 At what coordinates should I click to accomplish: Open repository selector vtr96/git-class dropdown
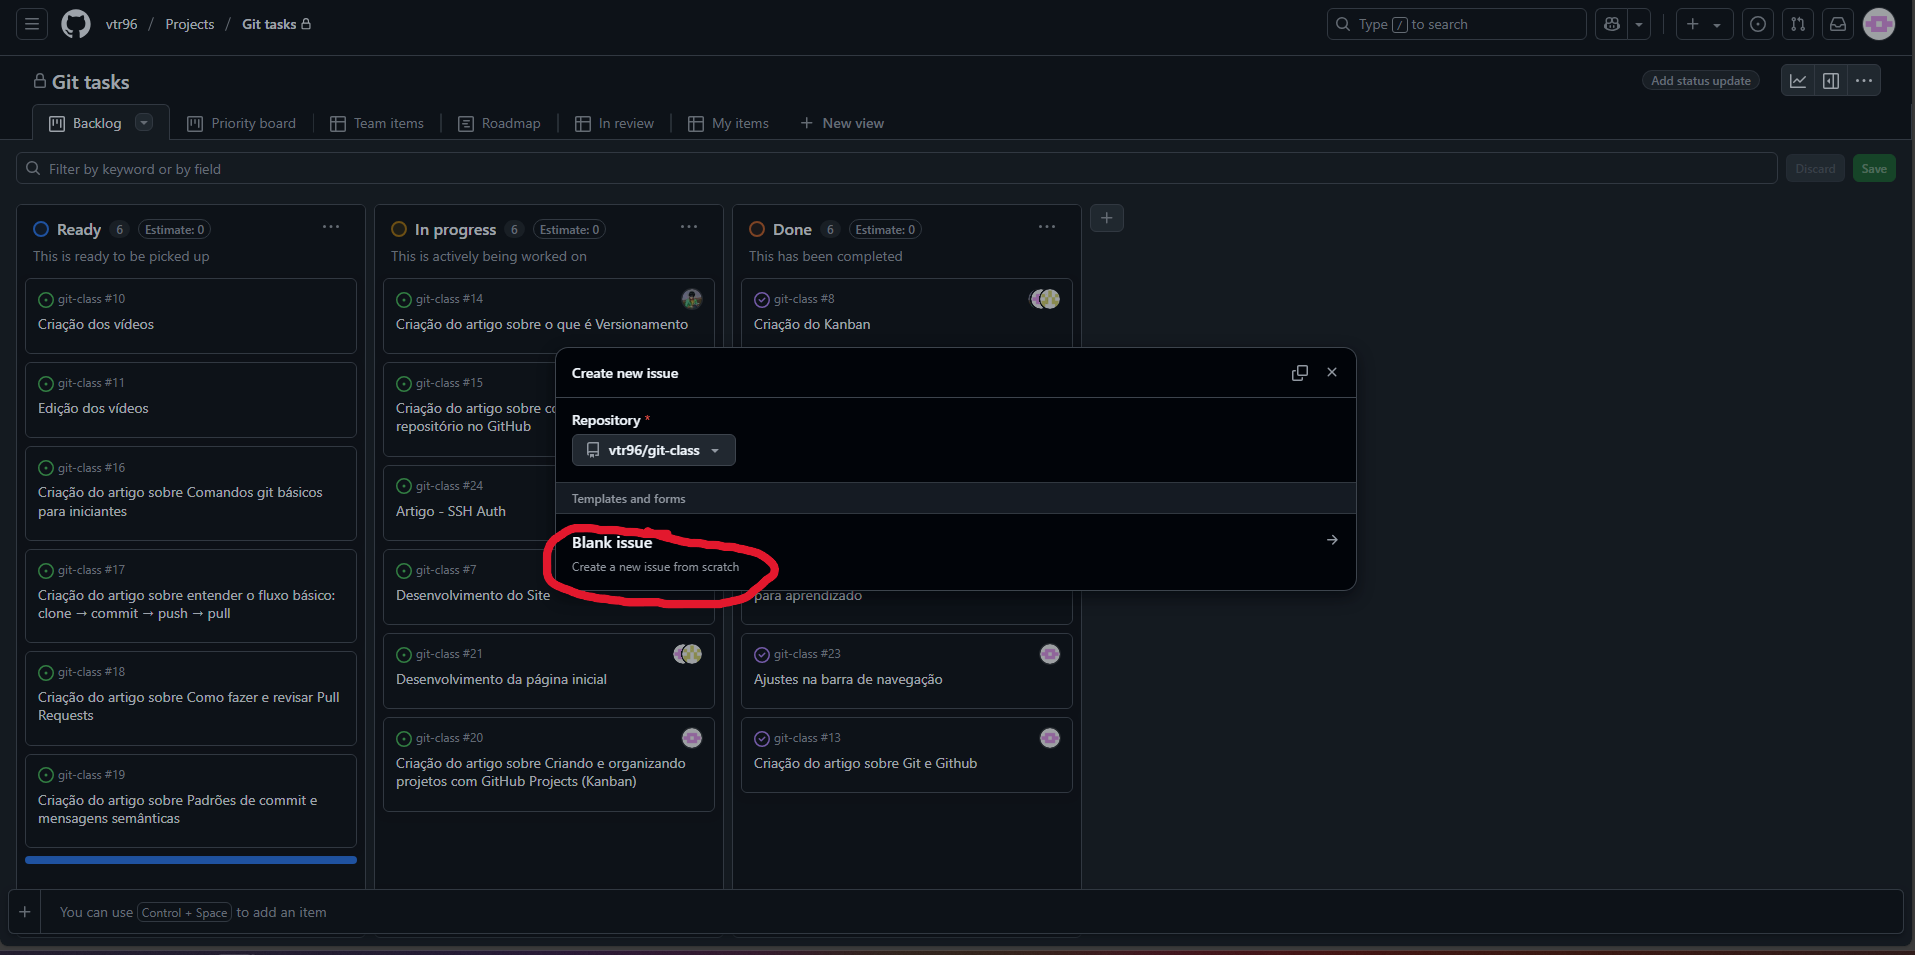(654, 450)
